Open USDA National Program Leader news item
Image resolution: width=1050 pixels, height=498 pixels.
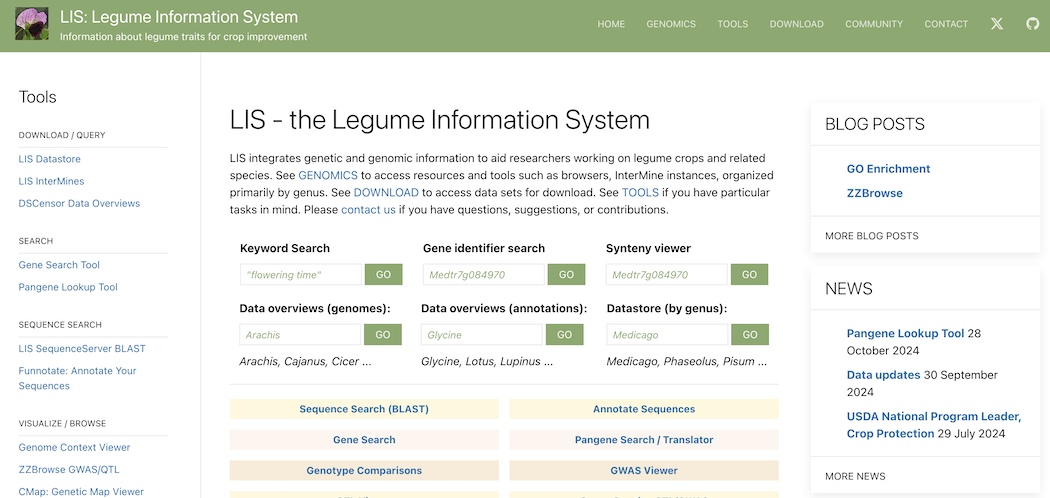(x=933, y=425)
